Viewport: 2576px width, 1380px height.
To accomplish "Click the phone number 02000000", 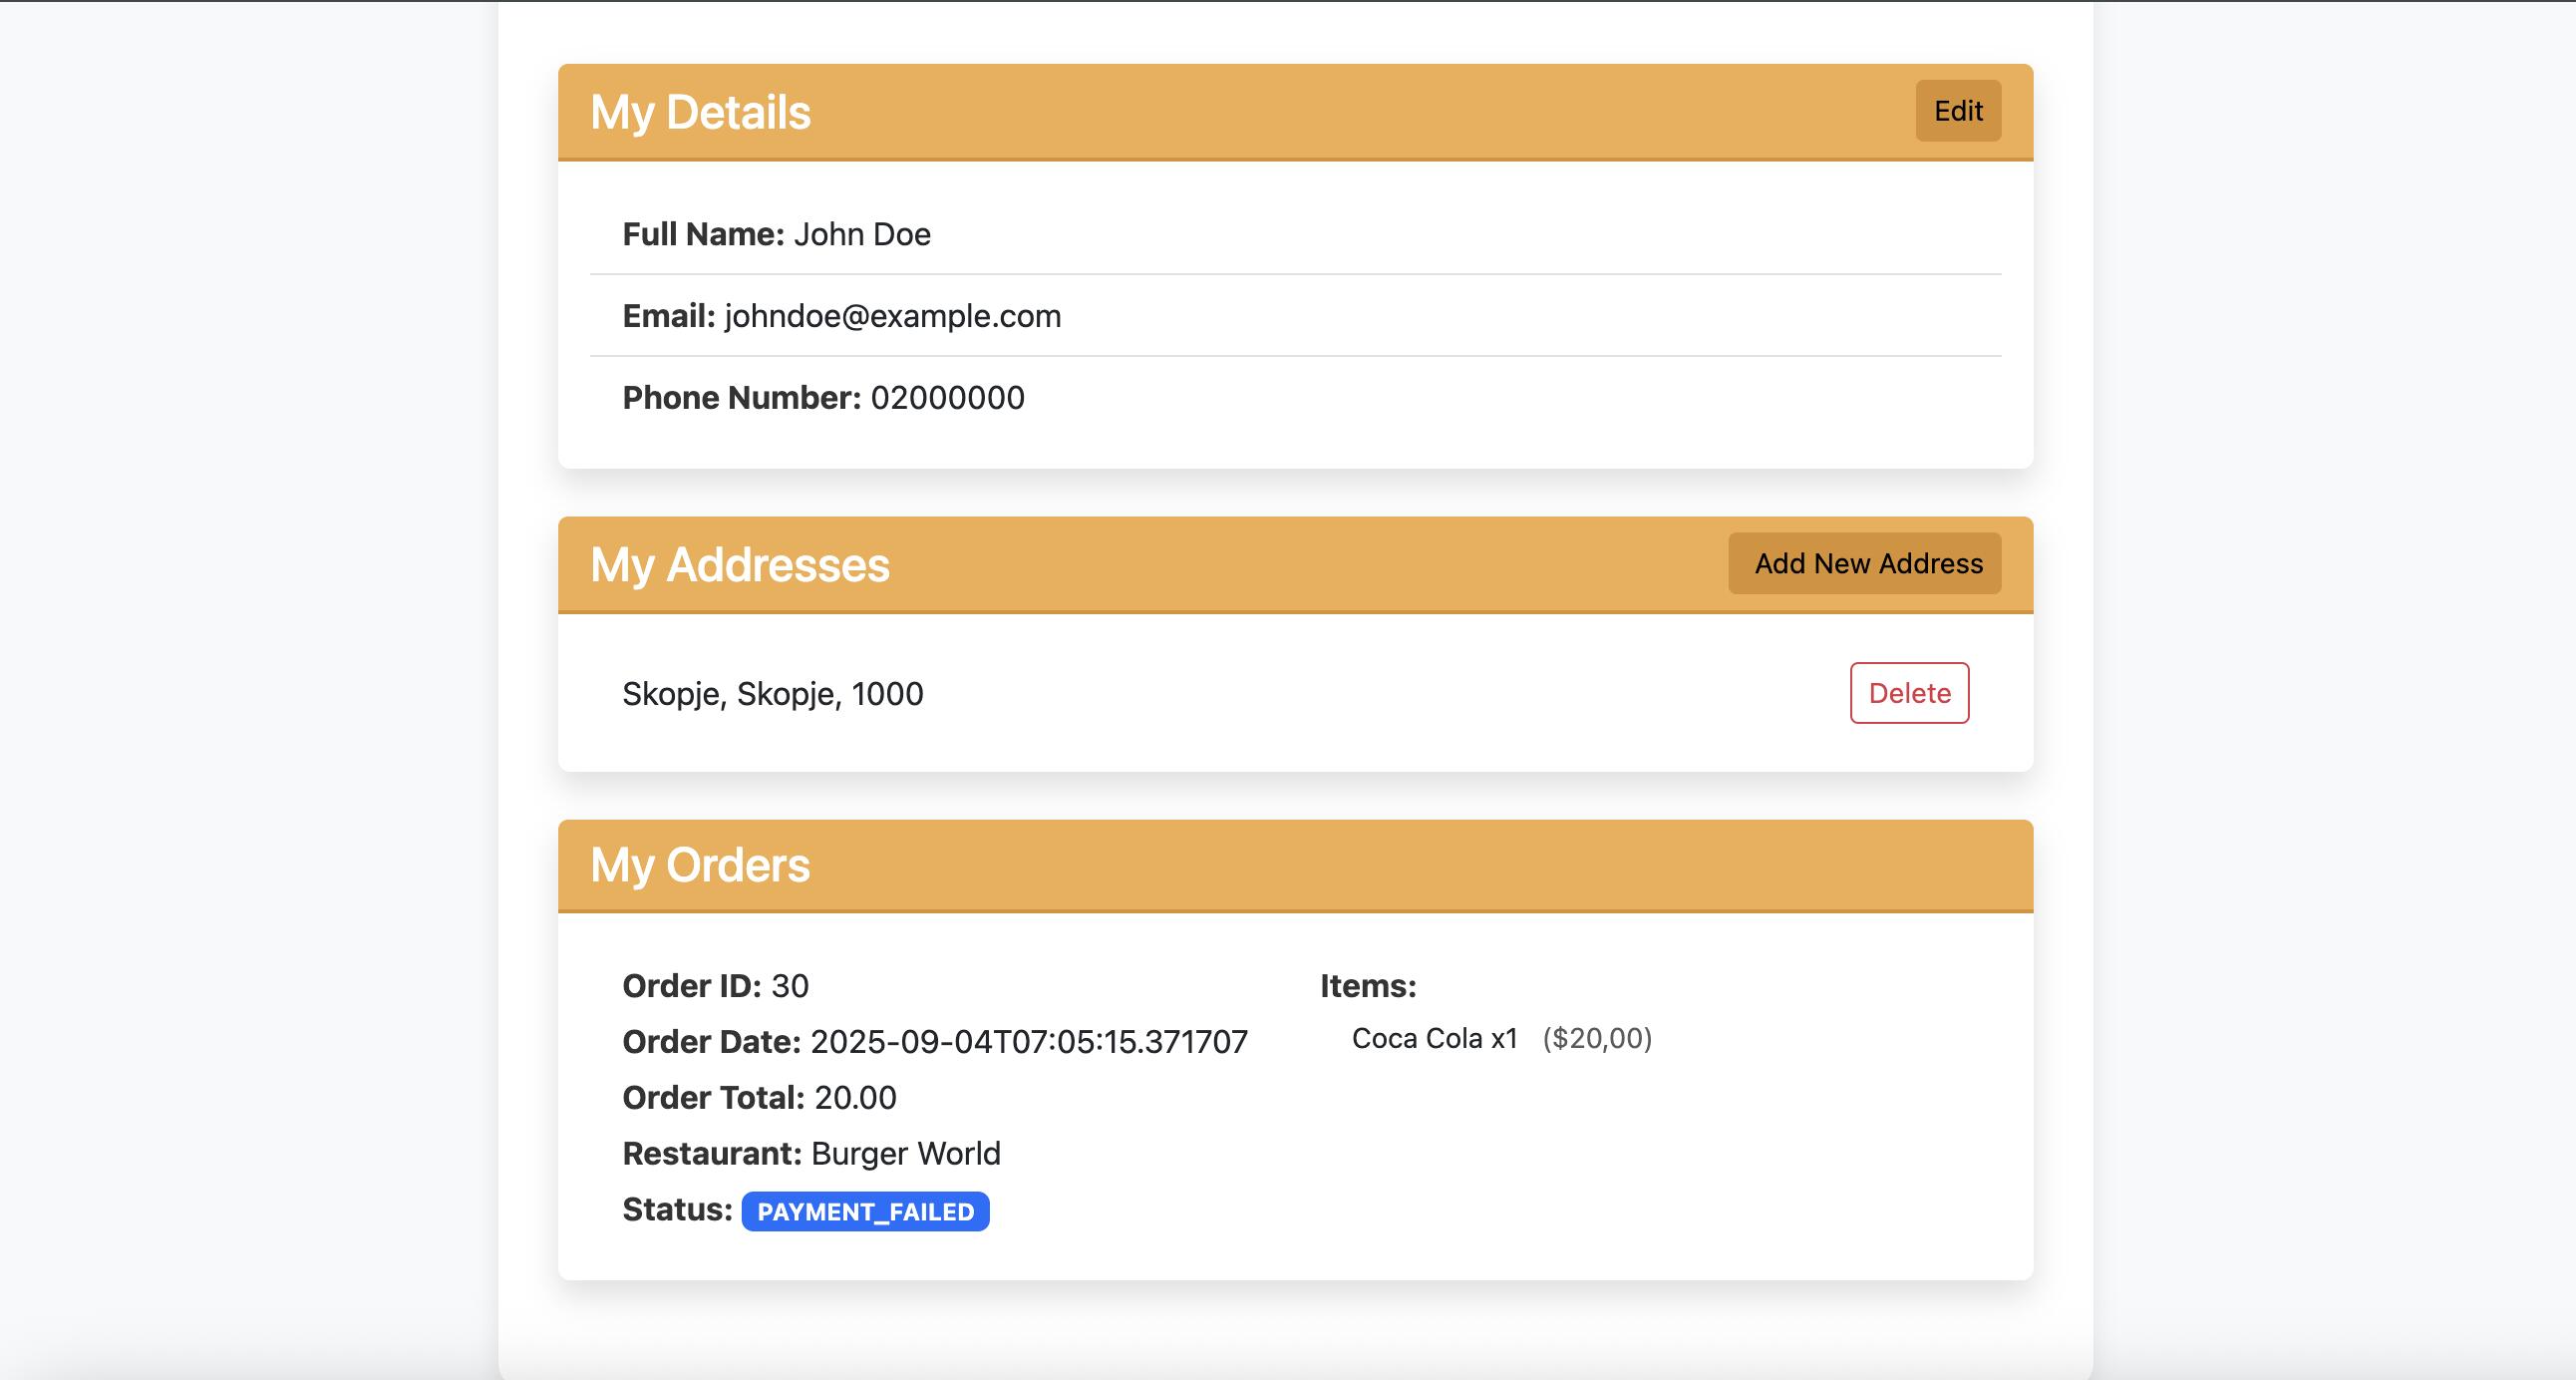I will pos(946,398).
